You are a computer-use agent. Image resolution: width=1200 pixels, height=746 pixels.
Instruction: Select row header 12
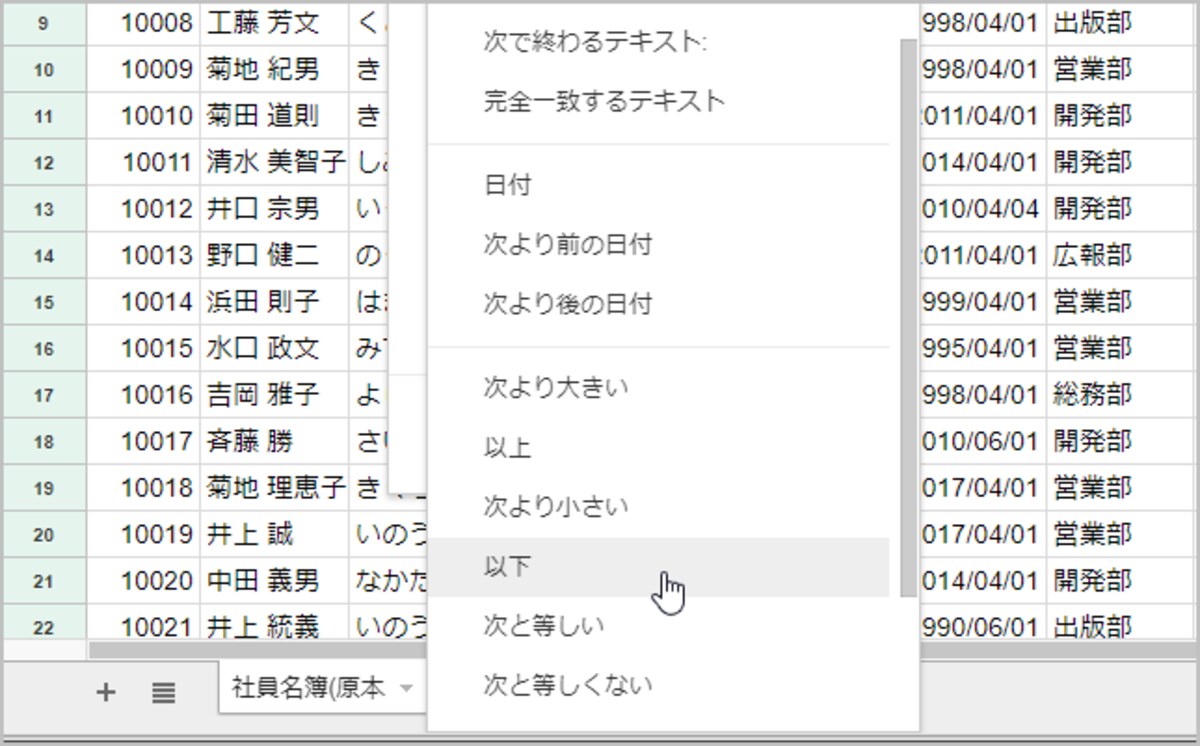[x=44, y=162]
